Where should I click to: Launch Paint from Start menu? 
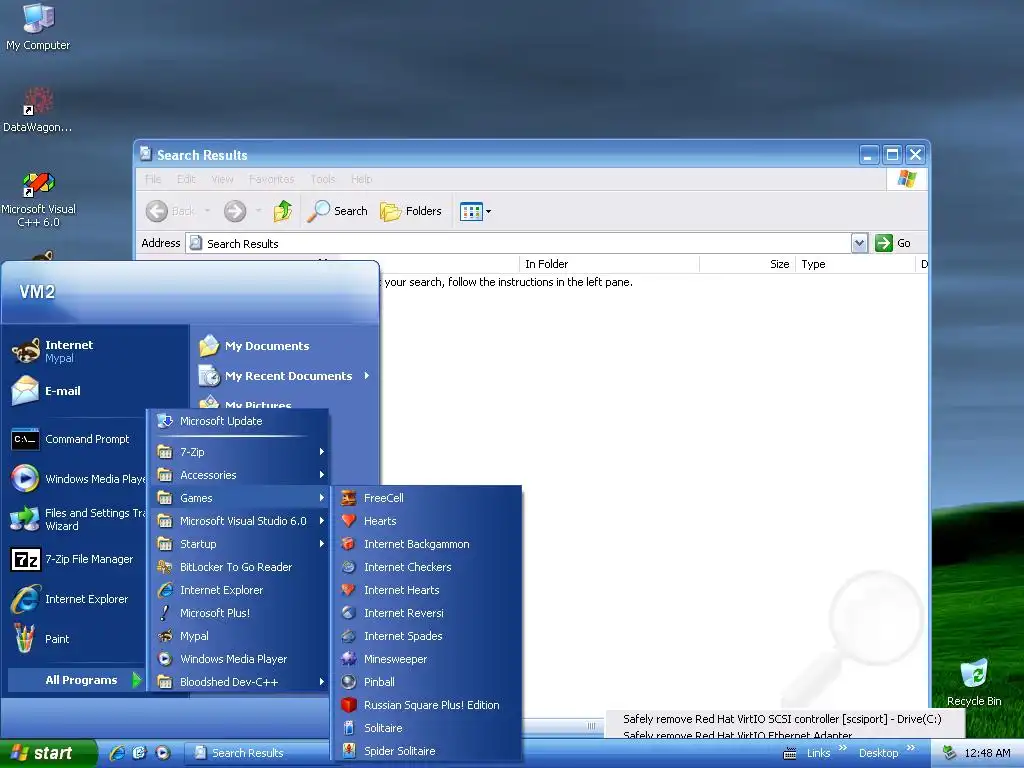click(76, 639)
